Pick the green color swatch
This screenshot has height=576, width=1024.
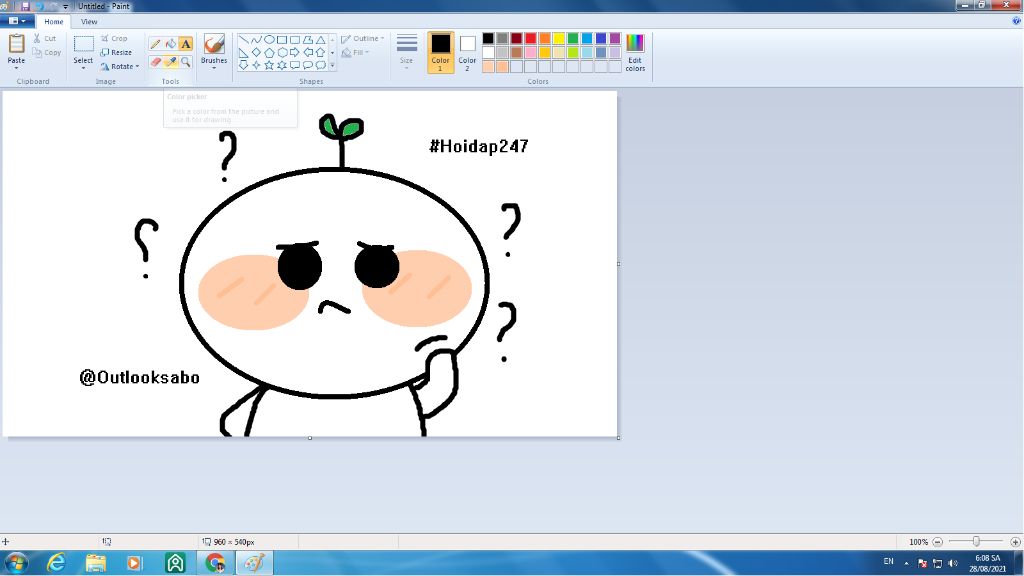pyautogui.click(x=573, y=39)
